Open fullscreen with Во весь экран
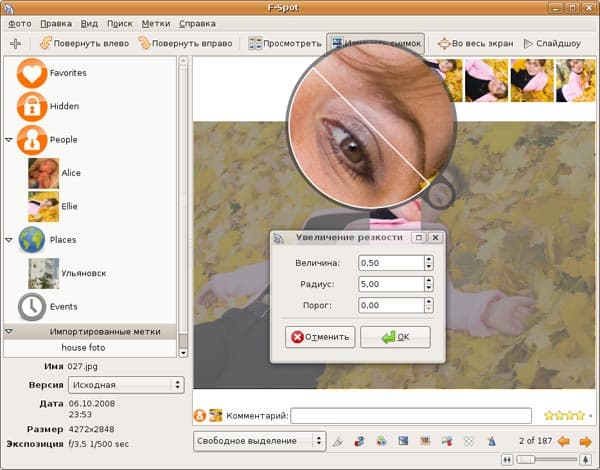The height and width of the screenshot is (470, 600). coord(476,43)
